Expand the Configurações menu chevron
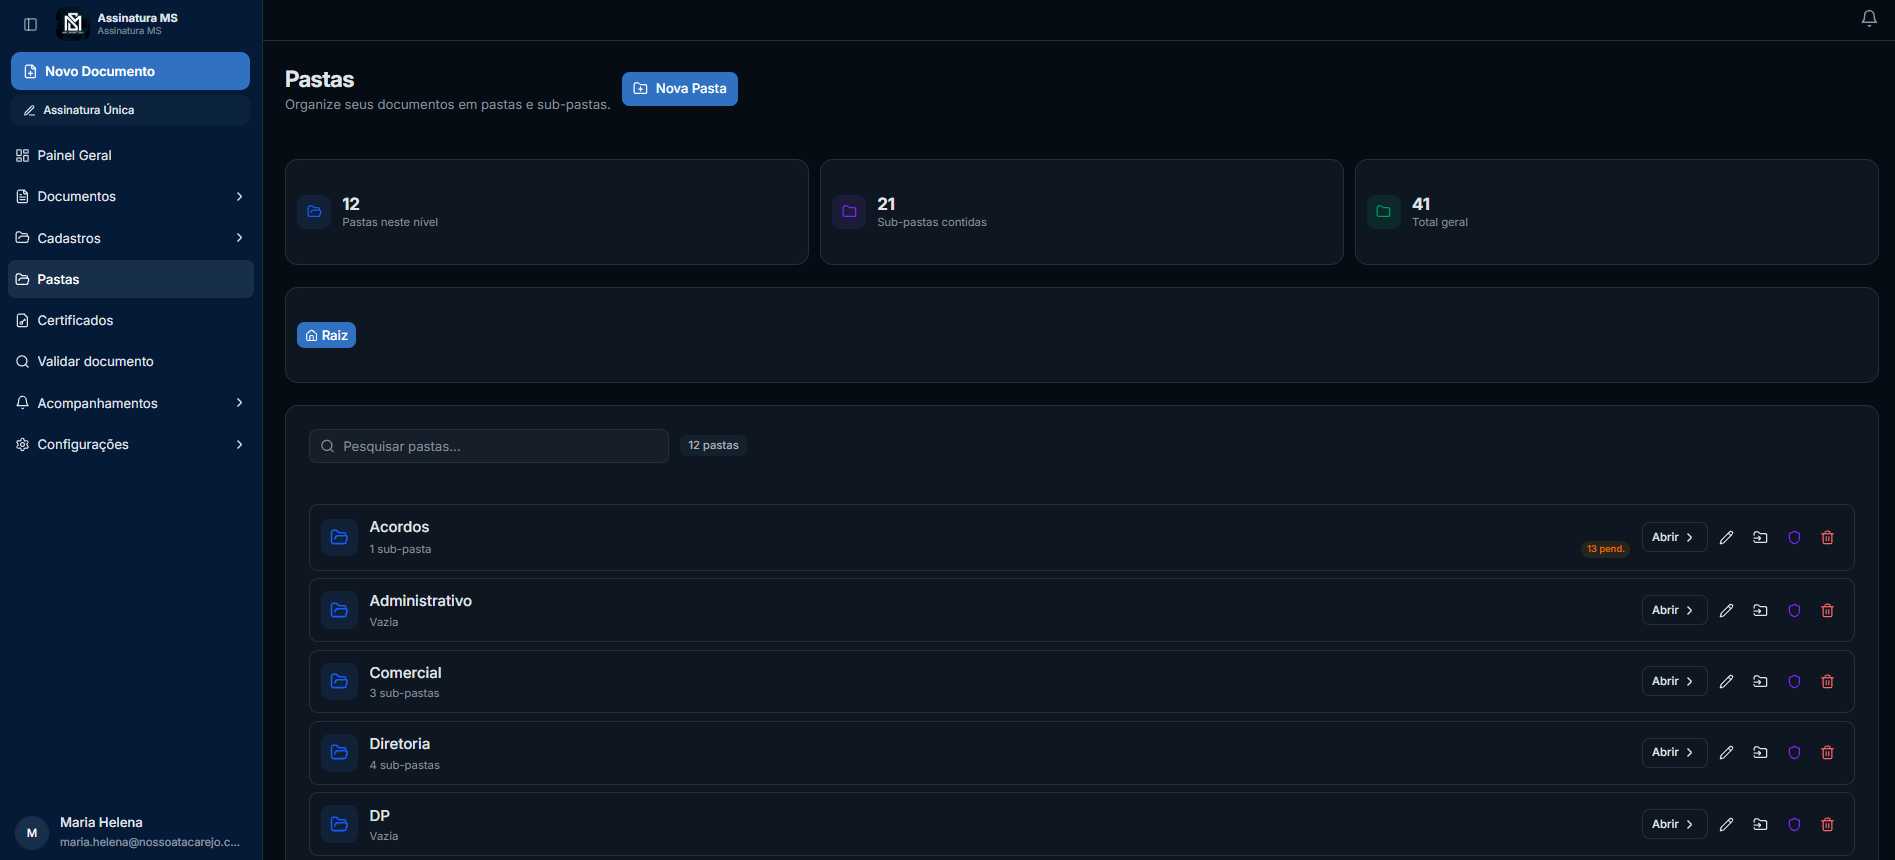This screenshot has height=860, width=1895. (239, 444)
